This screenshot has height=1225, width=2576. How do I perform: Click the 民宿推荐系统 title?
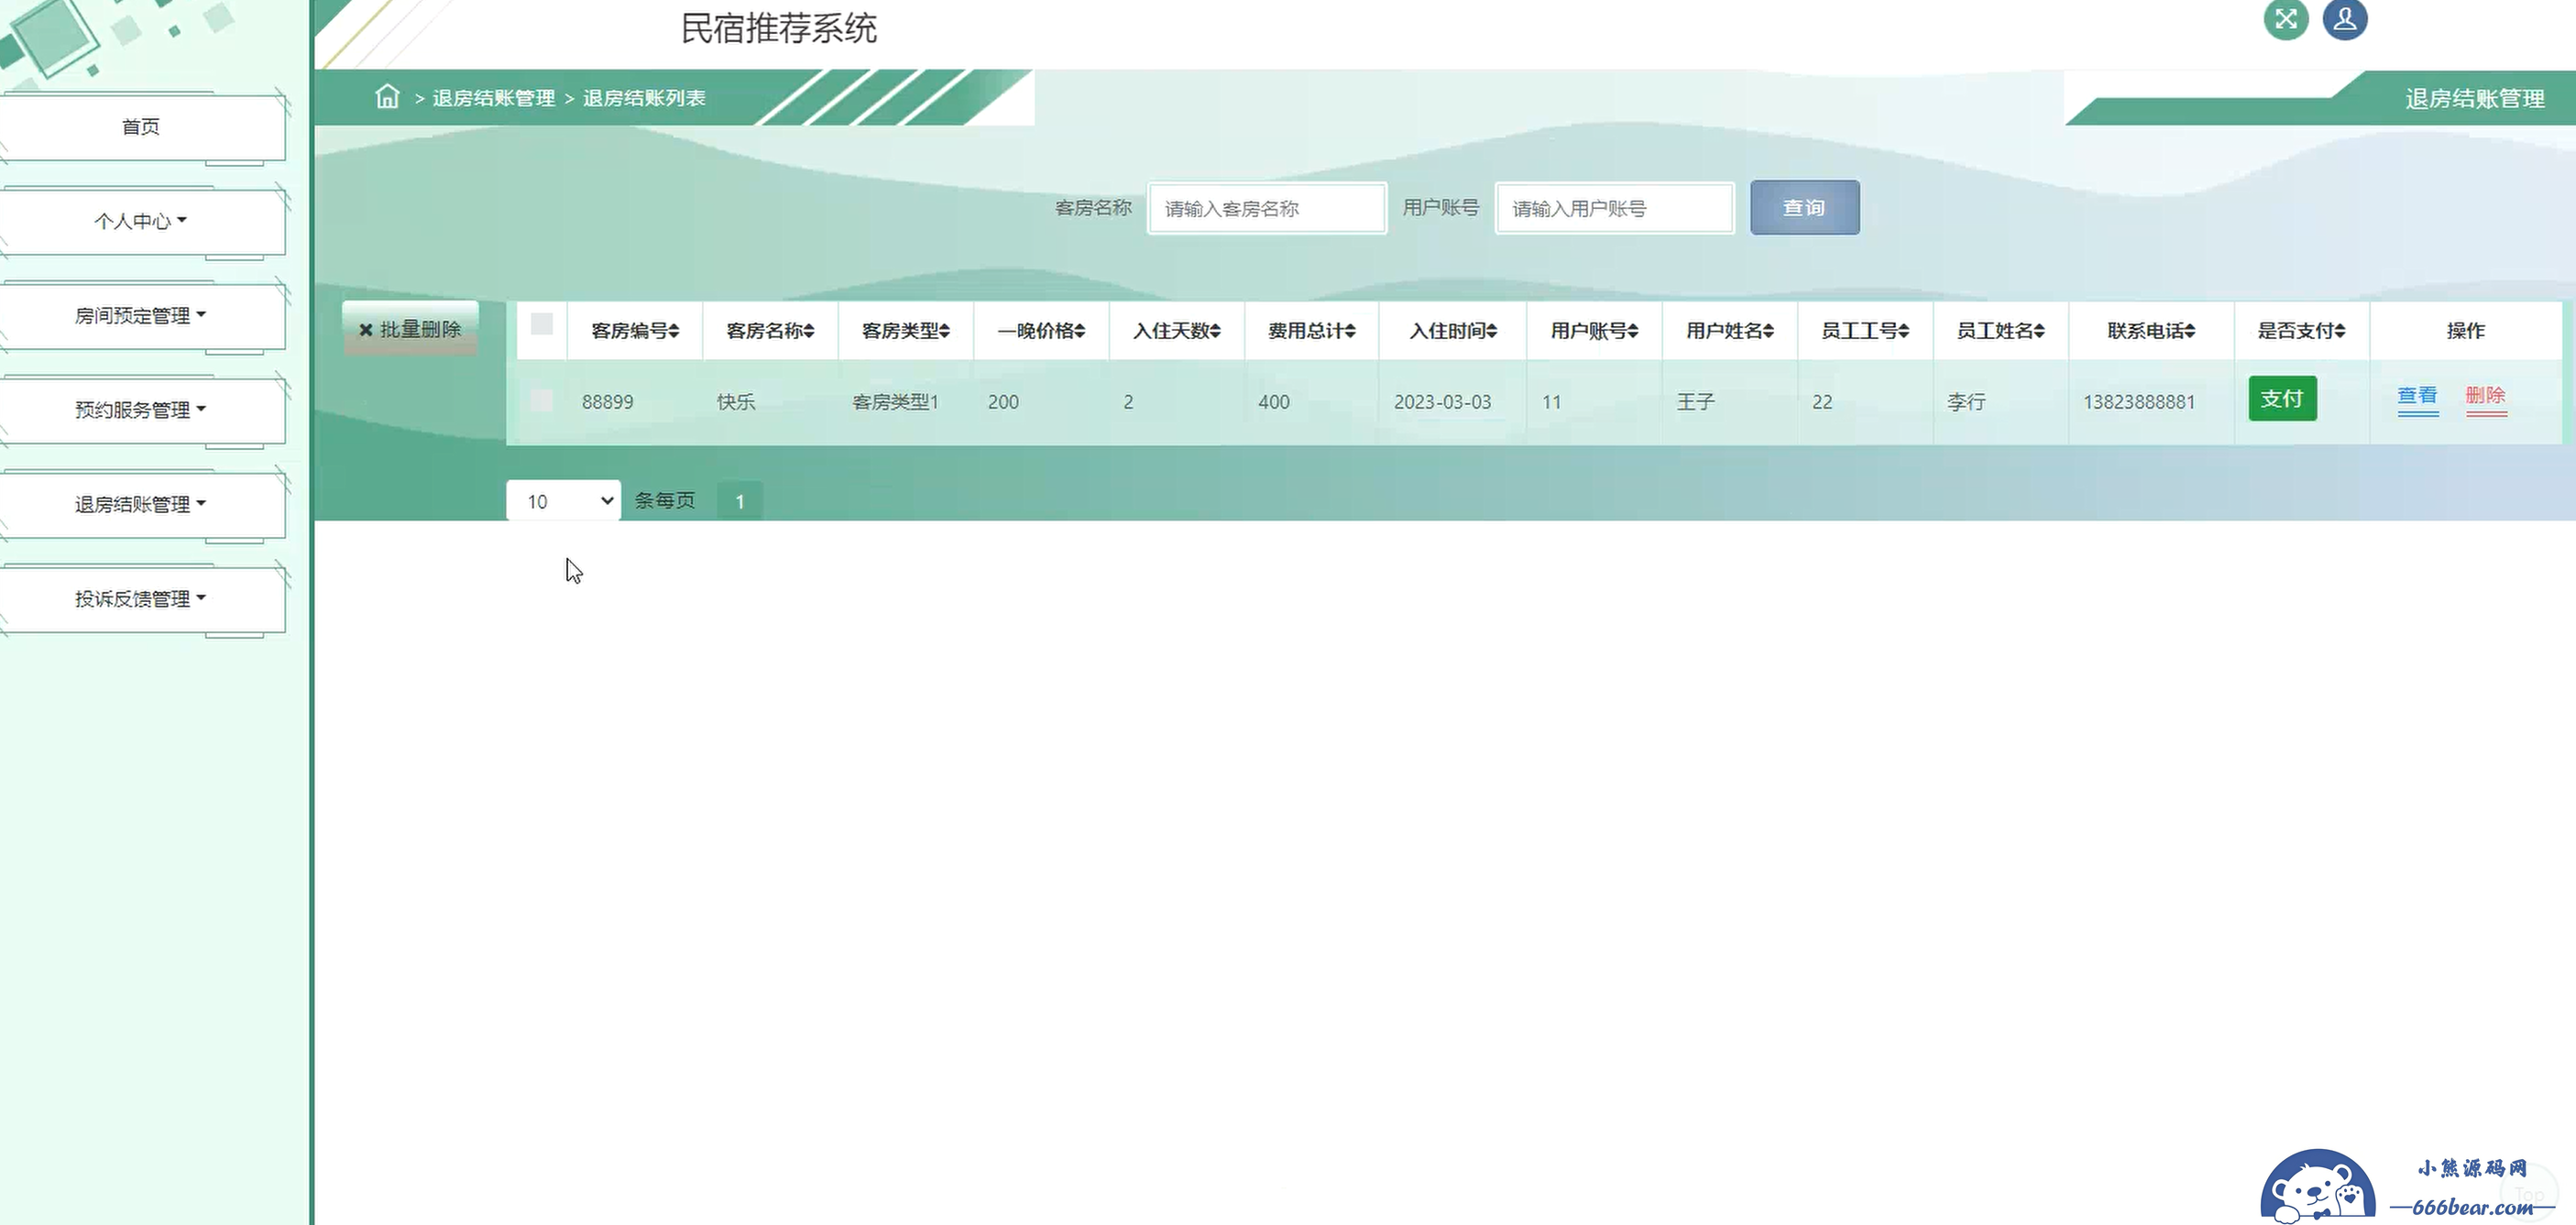pyautogui.click(x=779, y=28)
